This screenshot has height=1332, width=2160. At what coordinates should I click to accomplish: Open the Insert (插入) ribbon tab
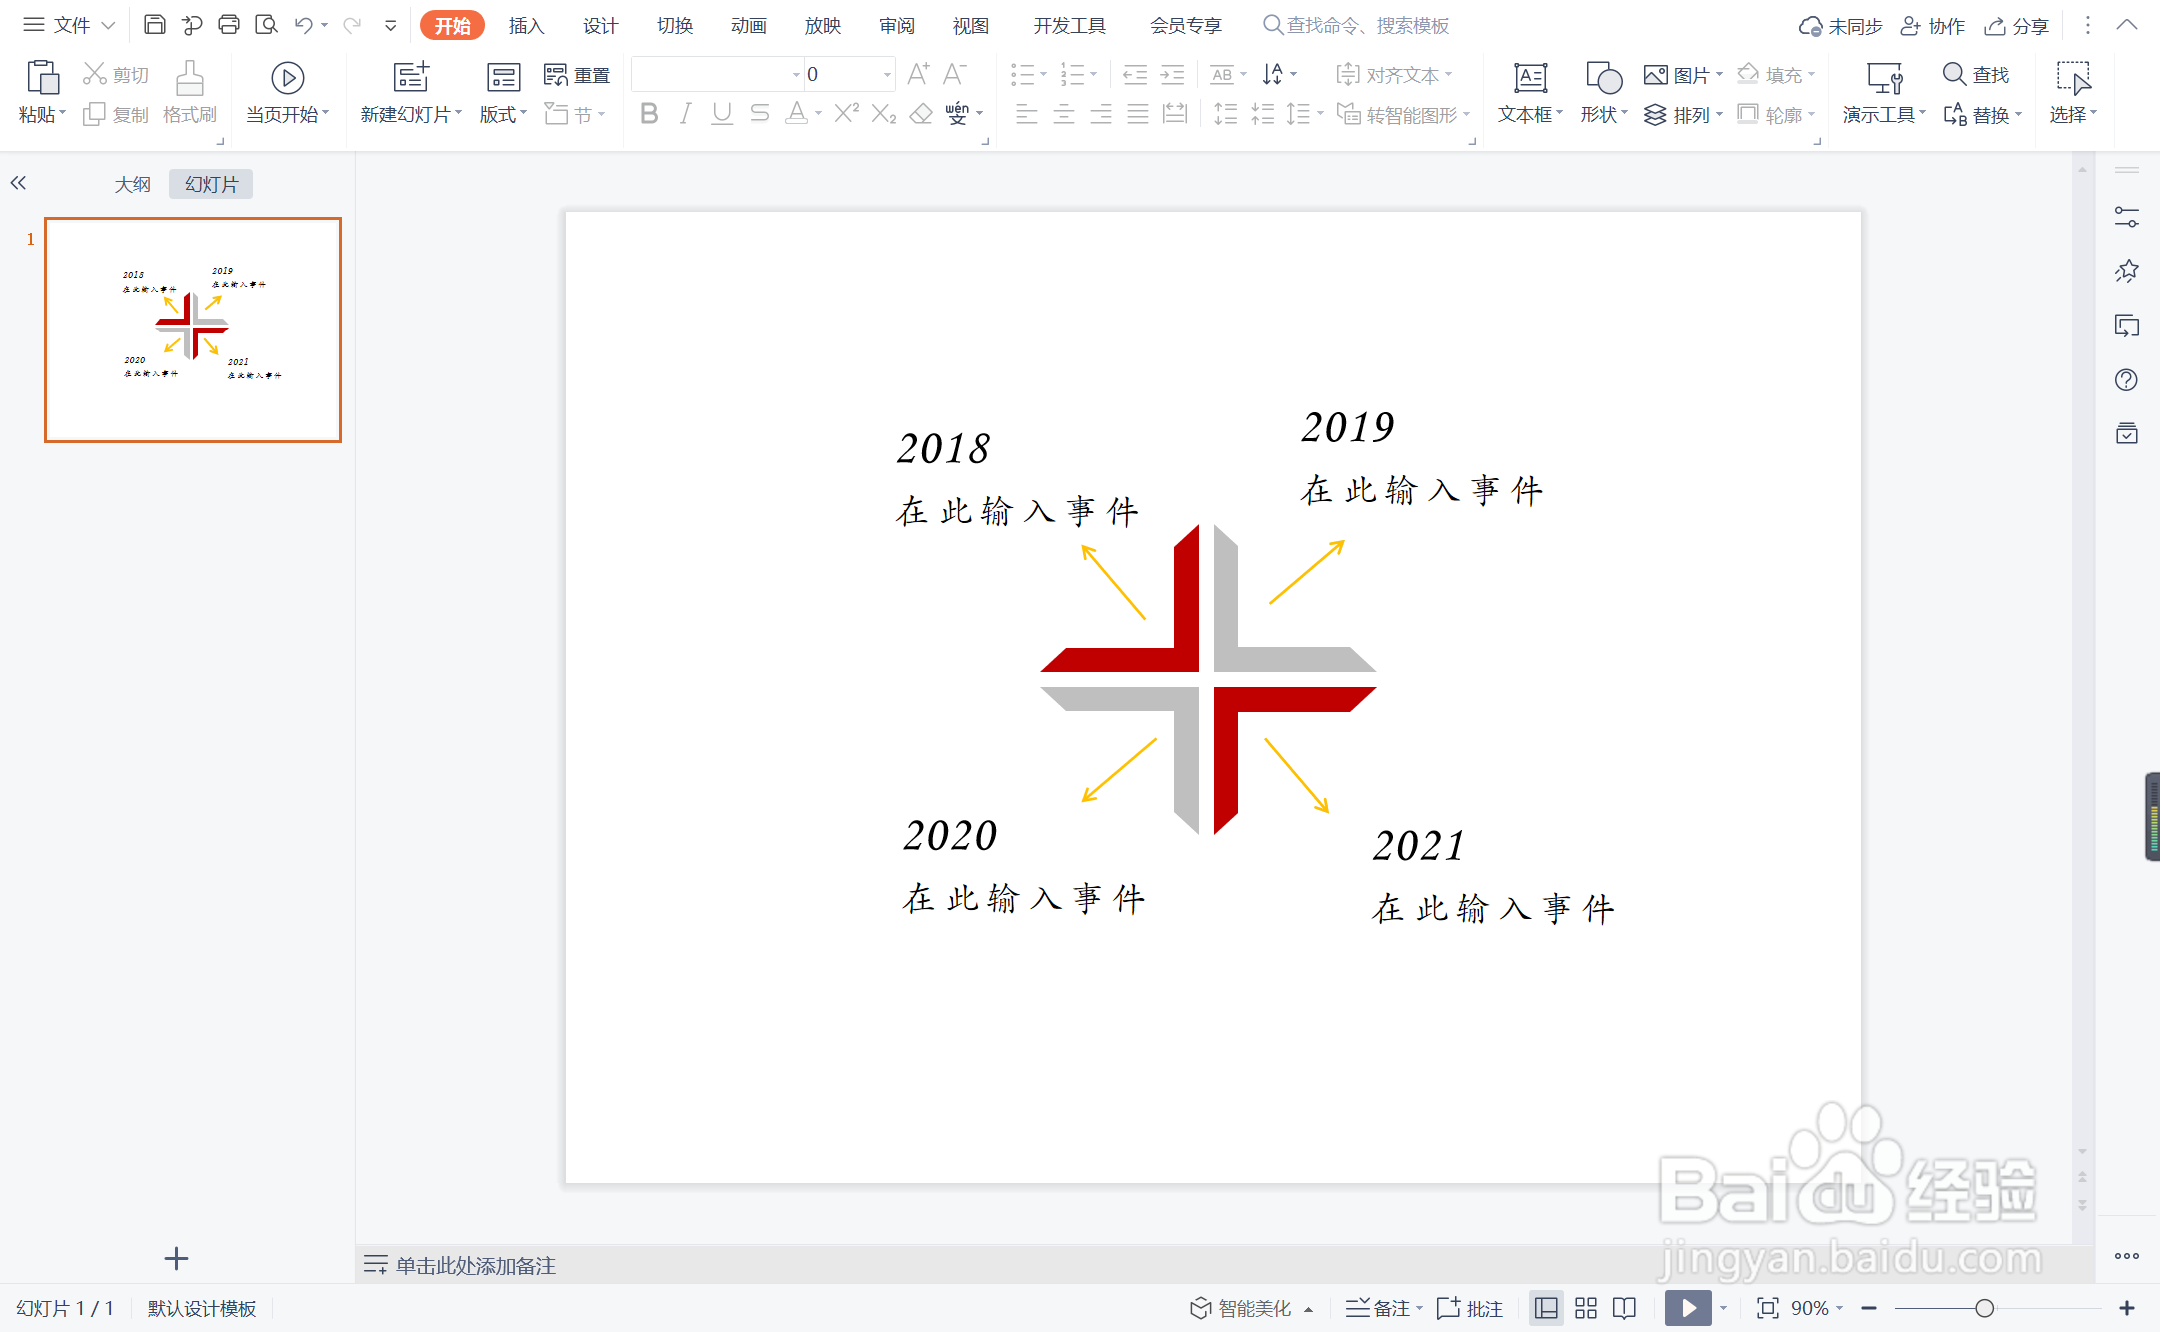tap(526, 26)
